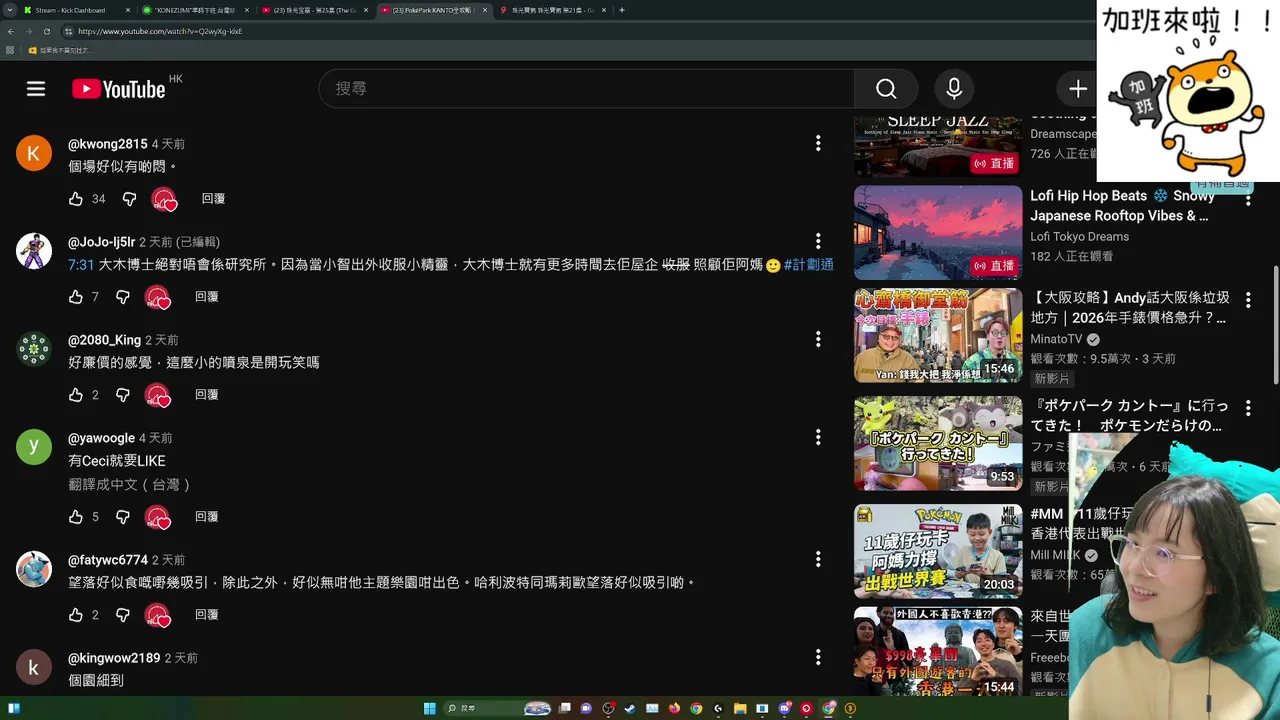Open File Explorer from the taskbar
This screenshot has height=720, width=1280.
click(740, 708)
